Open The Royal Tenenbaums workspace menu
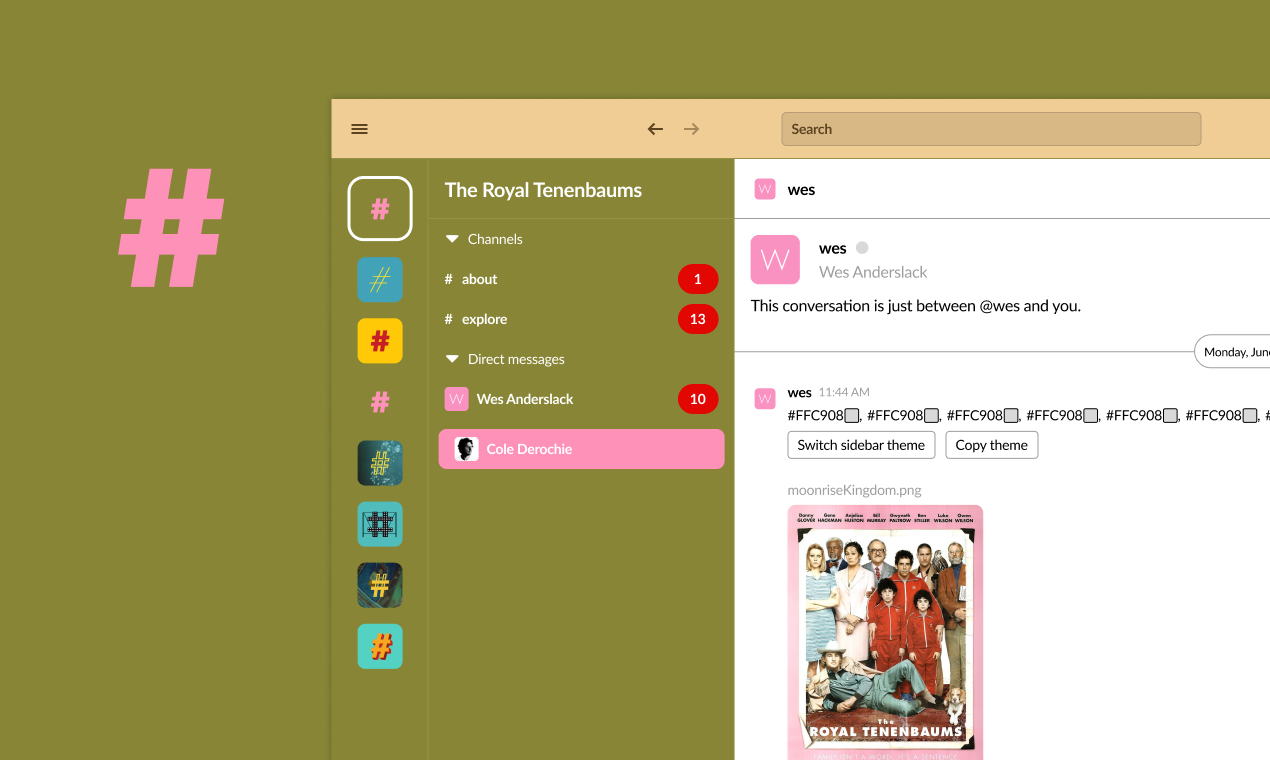This screenshot has width=1270, height=760. click(x=543, y=190)
